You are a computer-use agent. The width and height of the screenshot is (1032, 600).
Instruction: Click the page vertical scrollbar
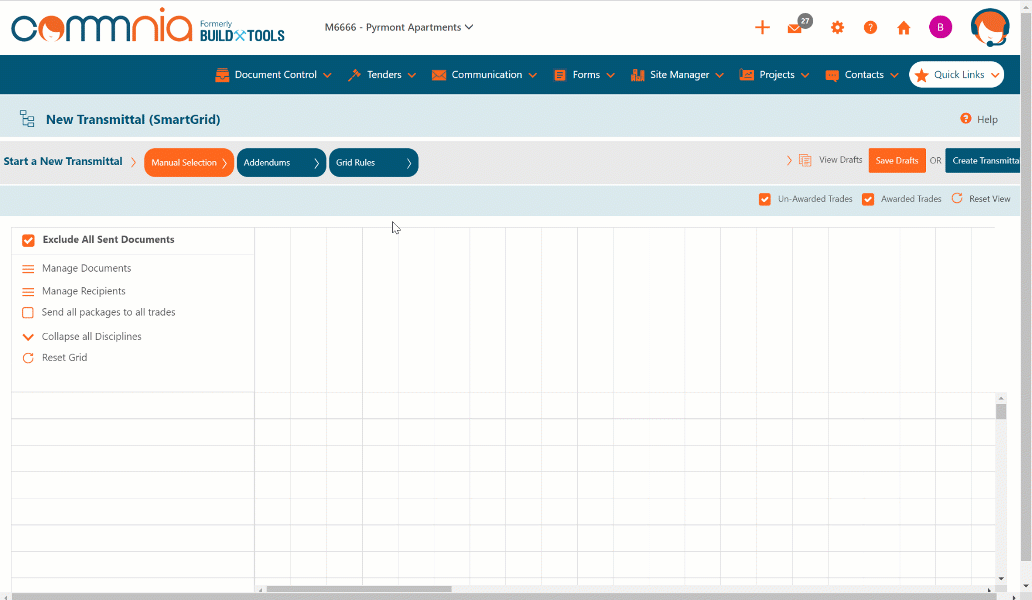1026,289
